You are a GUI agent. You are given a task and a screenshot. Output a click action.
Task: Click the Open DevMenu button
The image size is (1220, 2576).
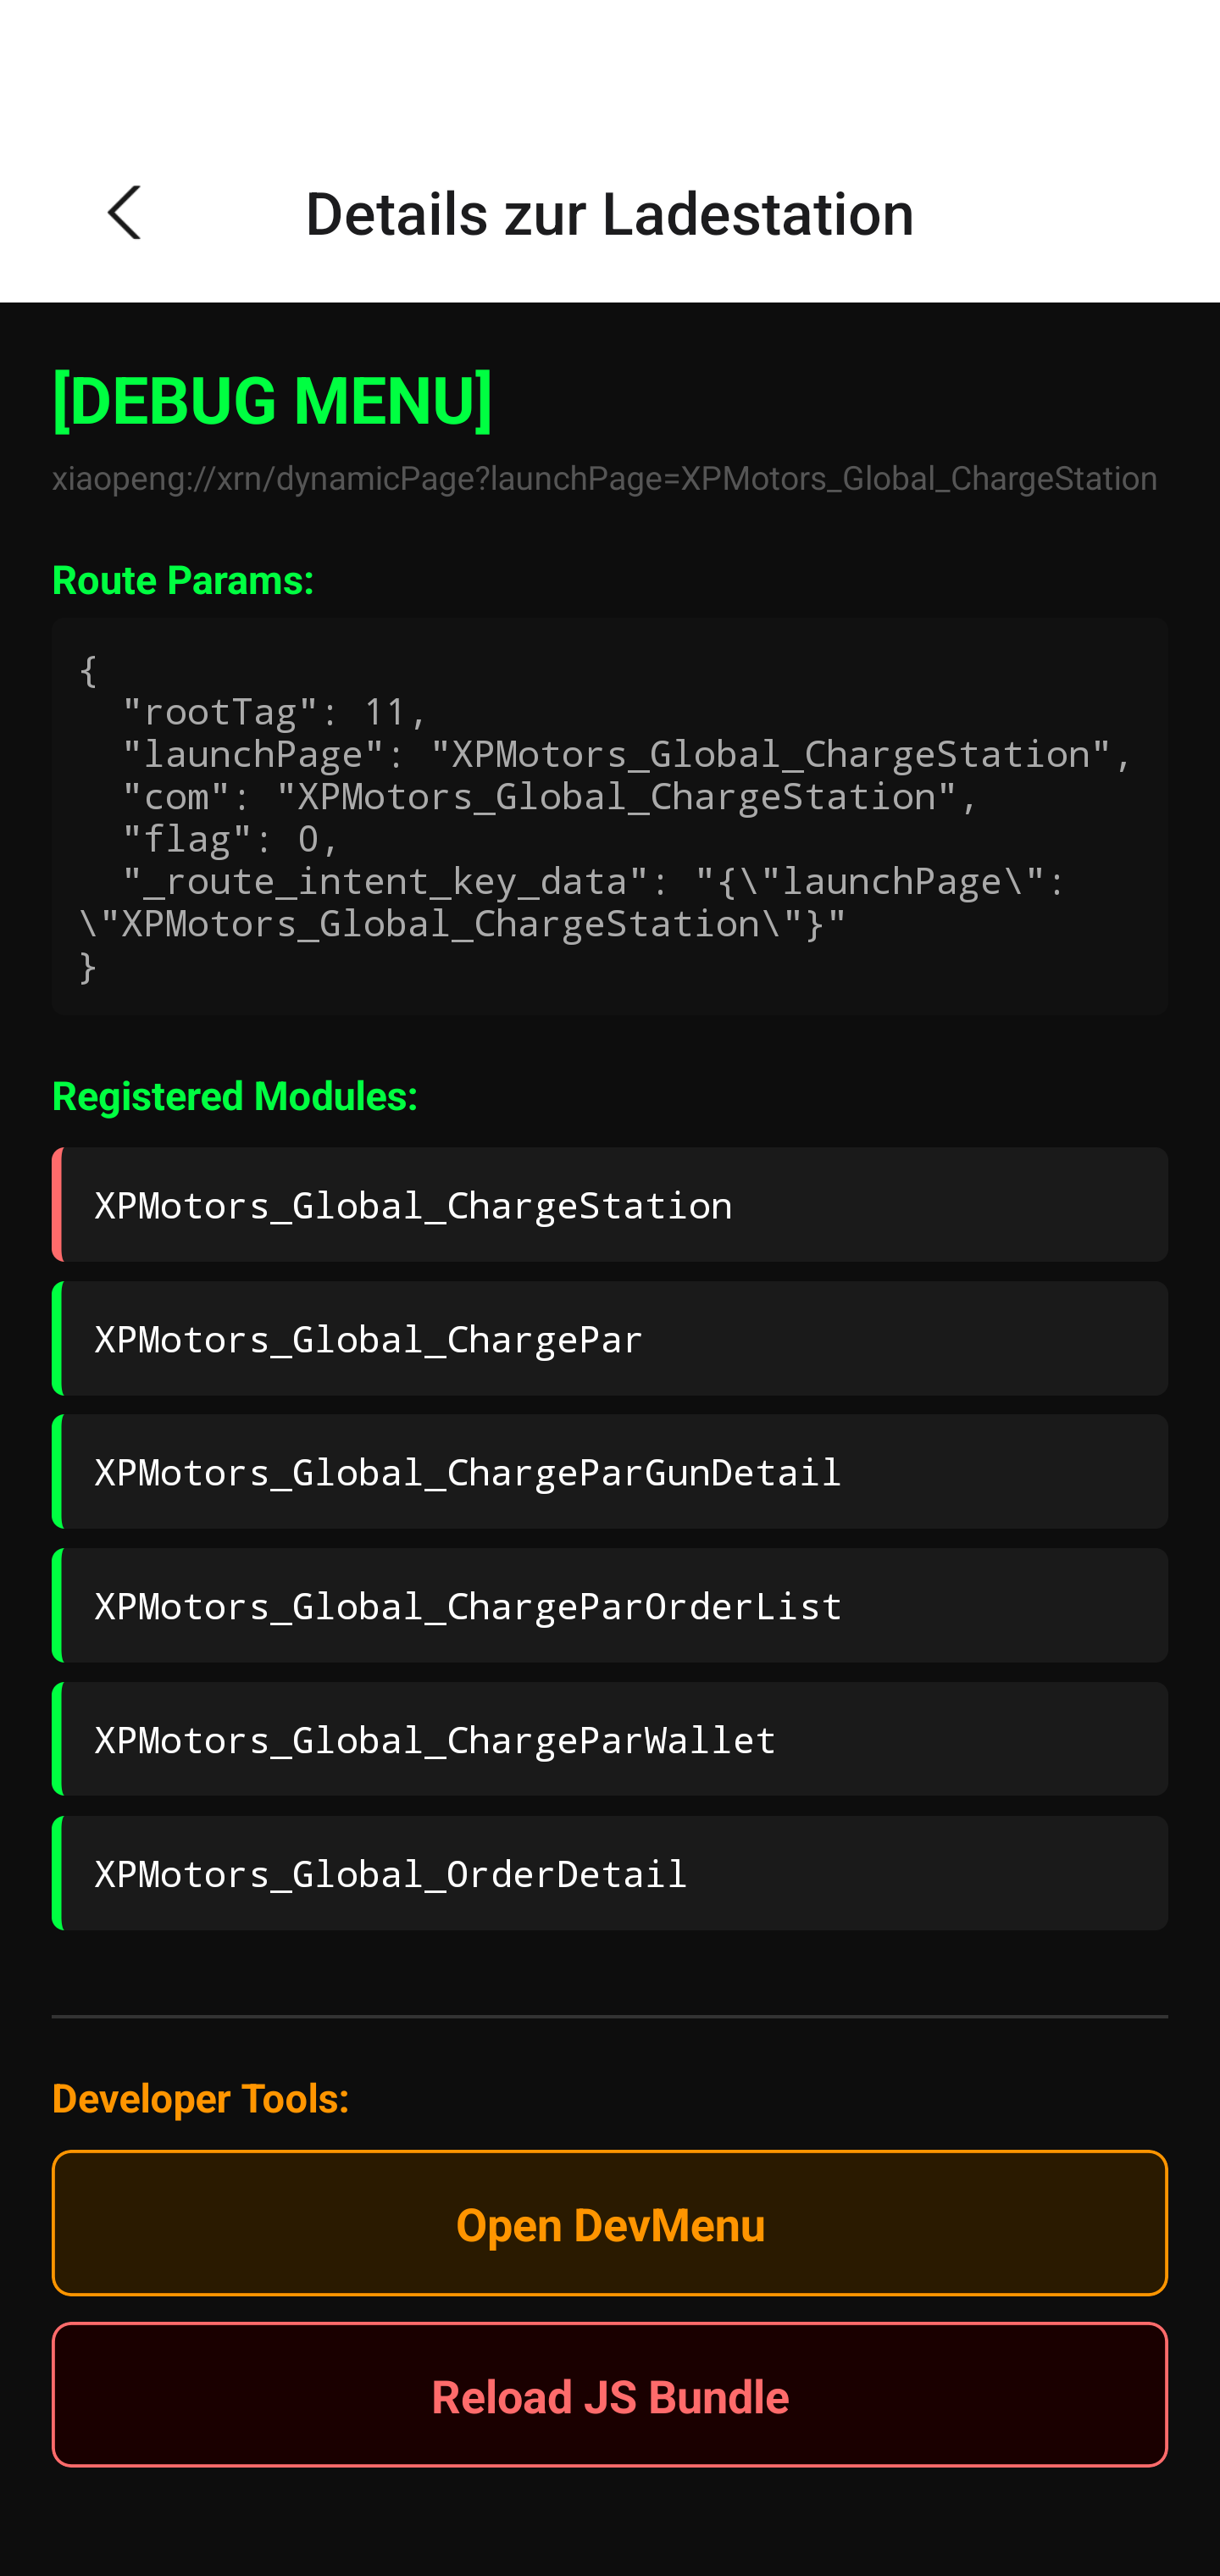tap(610, 2223)
